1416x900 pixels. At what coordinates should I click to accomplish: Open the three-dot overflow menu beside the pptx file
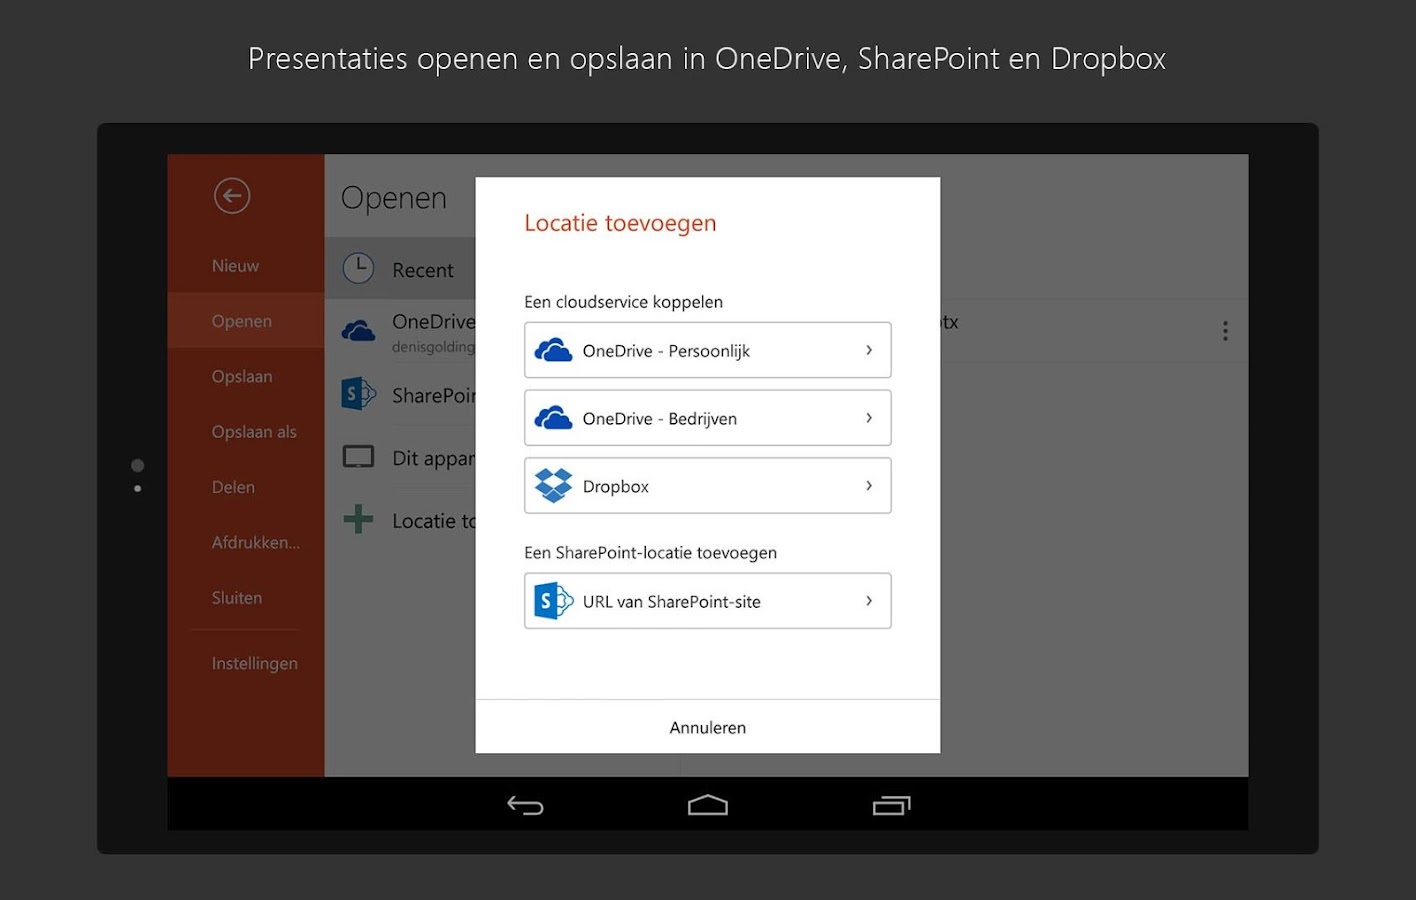coord(1225,330)
